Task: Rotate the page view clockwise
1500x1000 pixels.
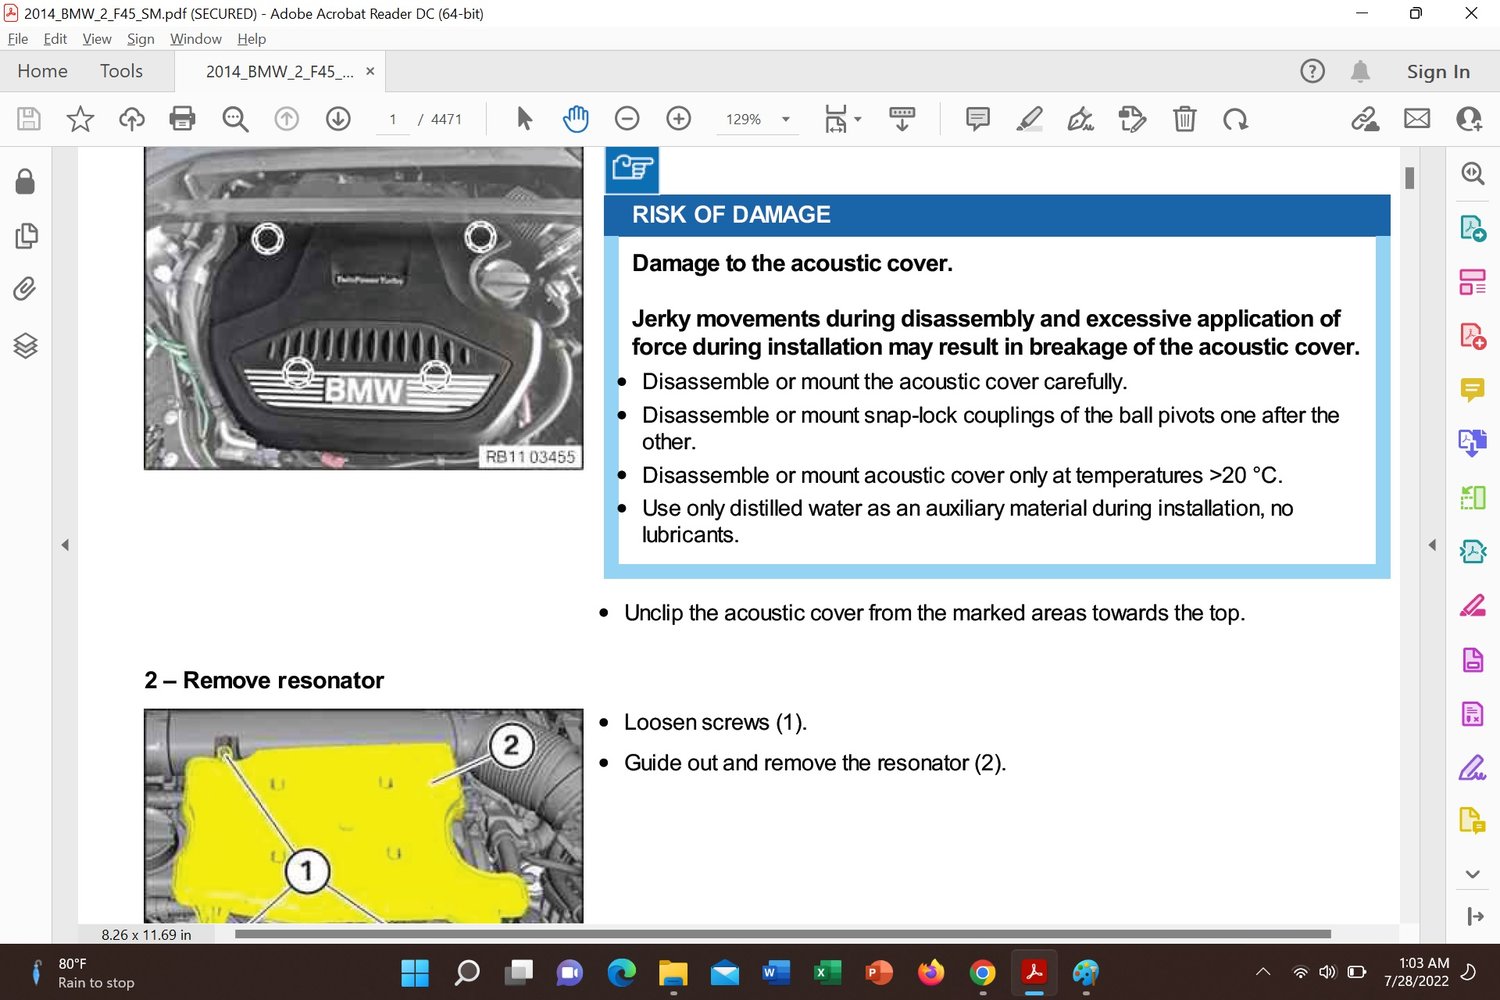Action: (x=1236, y=119)
